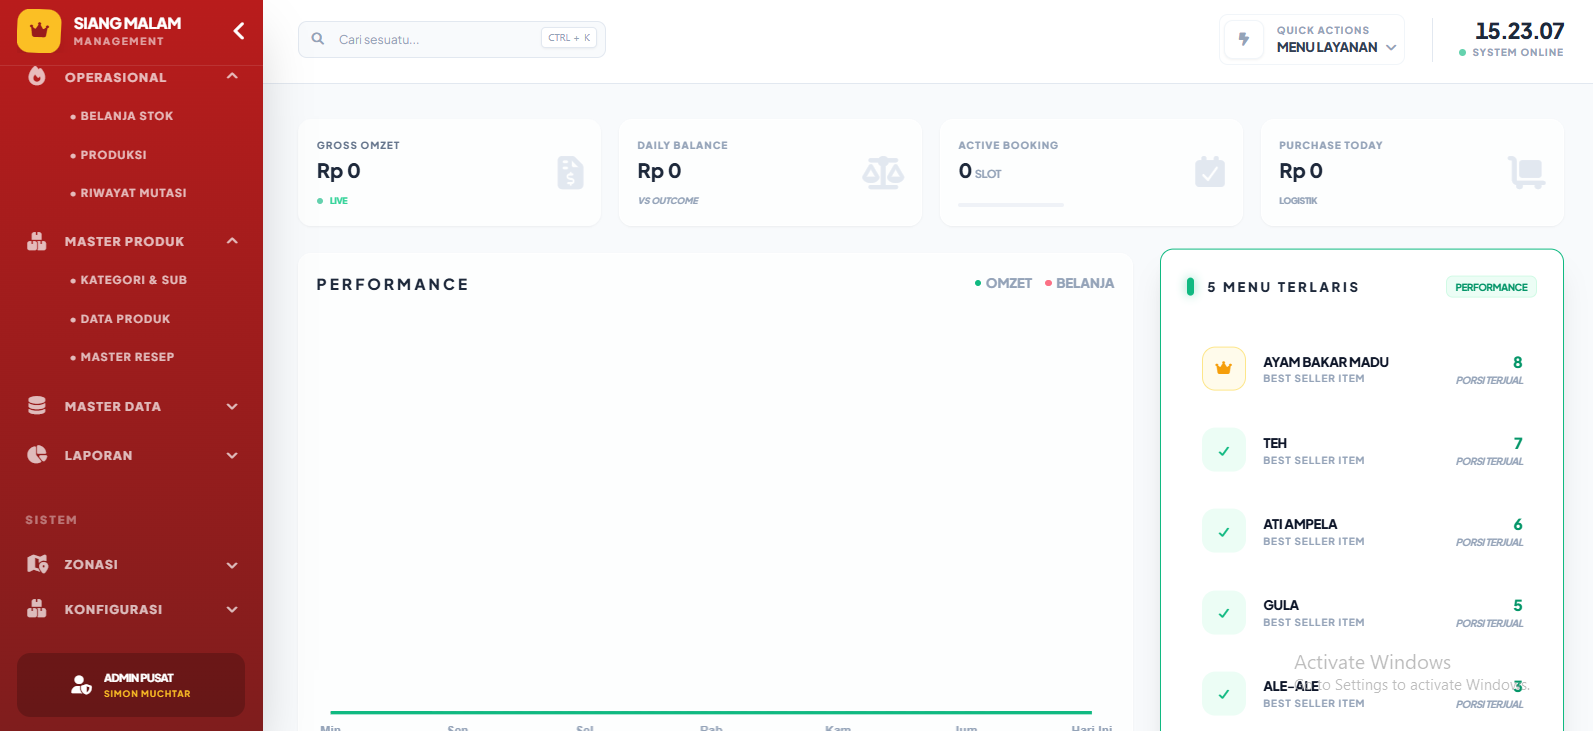1593x731 pixels.
Task: Click the Purchase Today card
Action: pos(1412,172)
